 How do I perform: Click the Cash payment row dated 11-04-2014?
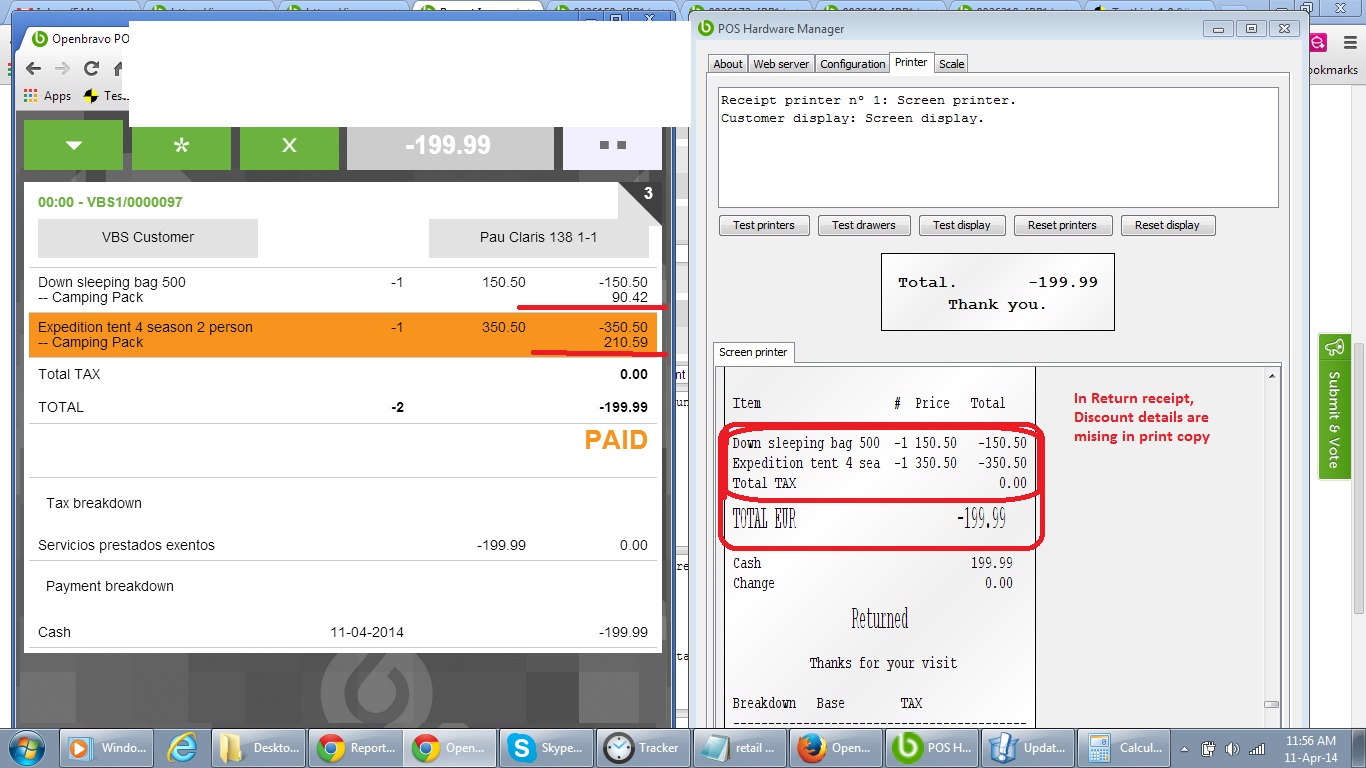pyautogui.click(x=343, y=632)
